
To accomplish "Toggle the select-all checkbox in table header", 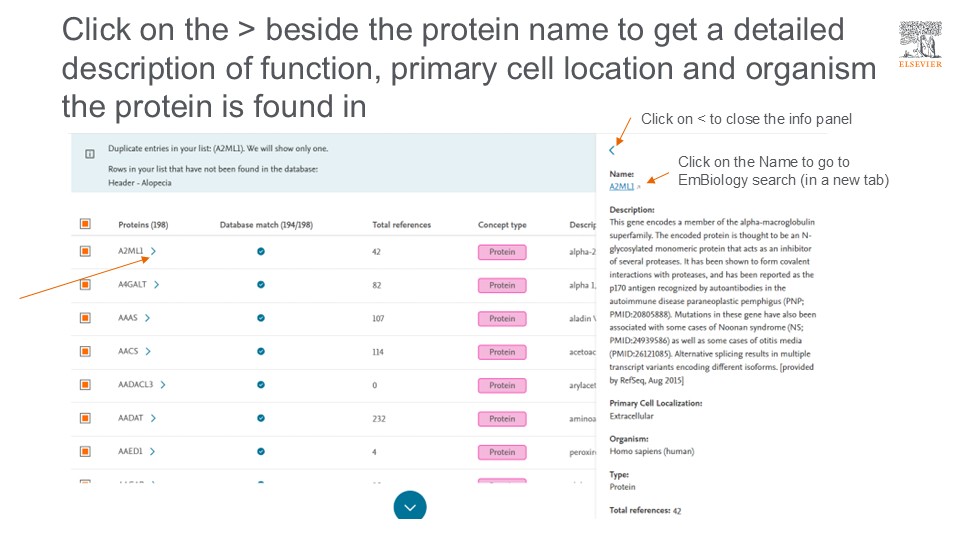I will [85, 225].
